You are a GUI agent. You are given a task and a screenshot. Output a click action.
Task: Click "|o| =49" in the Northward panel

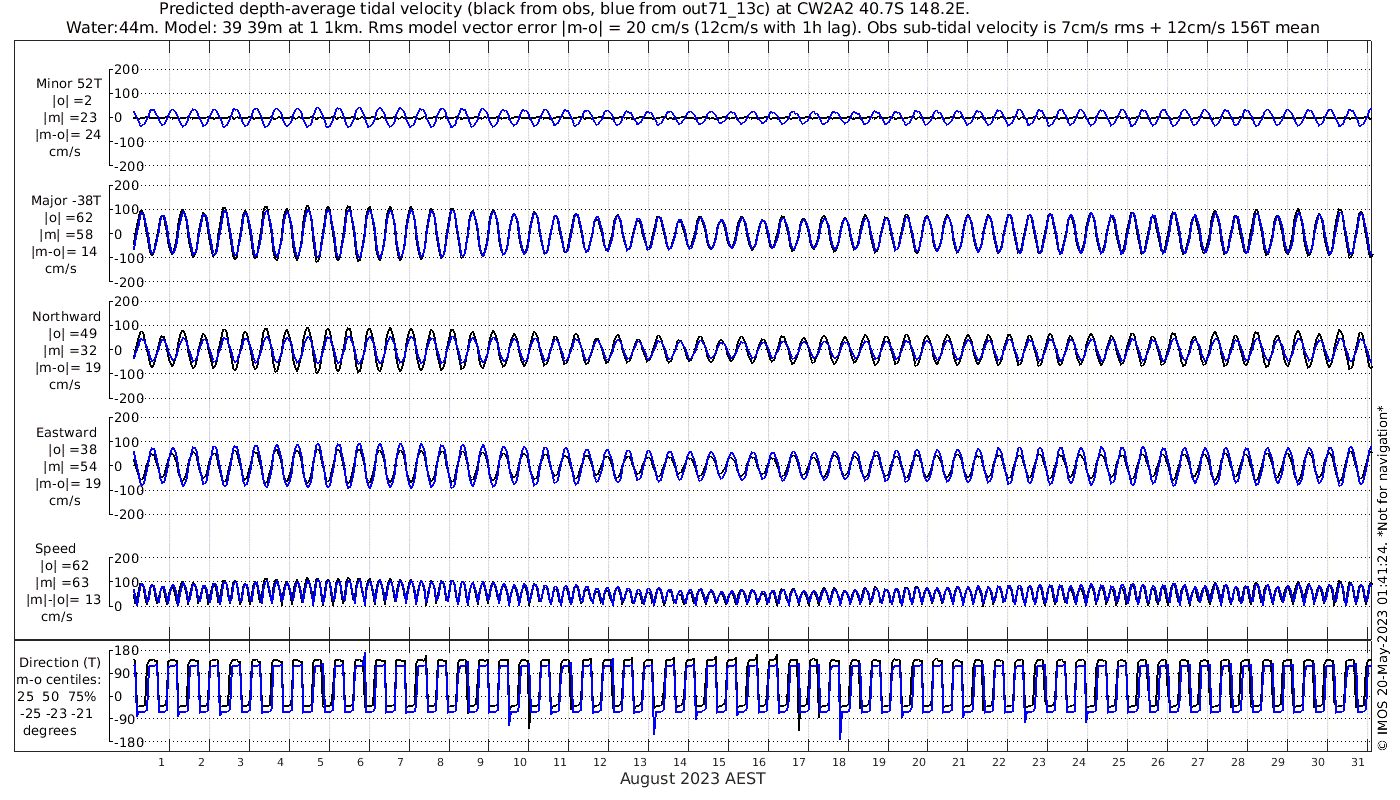pyautogui.click(x=72, y=334)
